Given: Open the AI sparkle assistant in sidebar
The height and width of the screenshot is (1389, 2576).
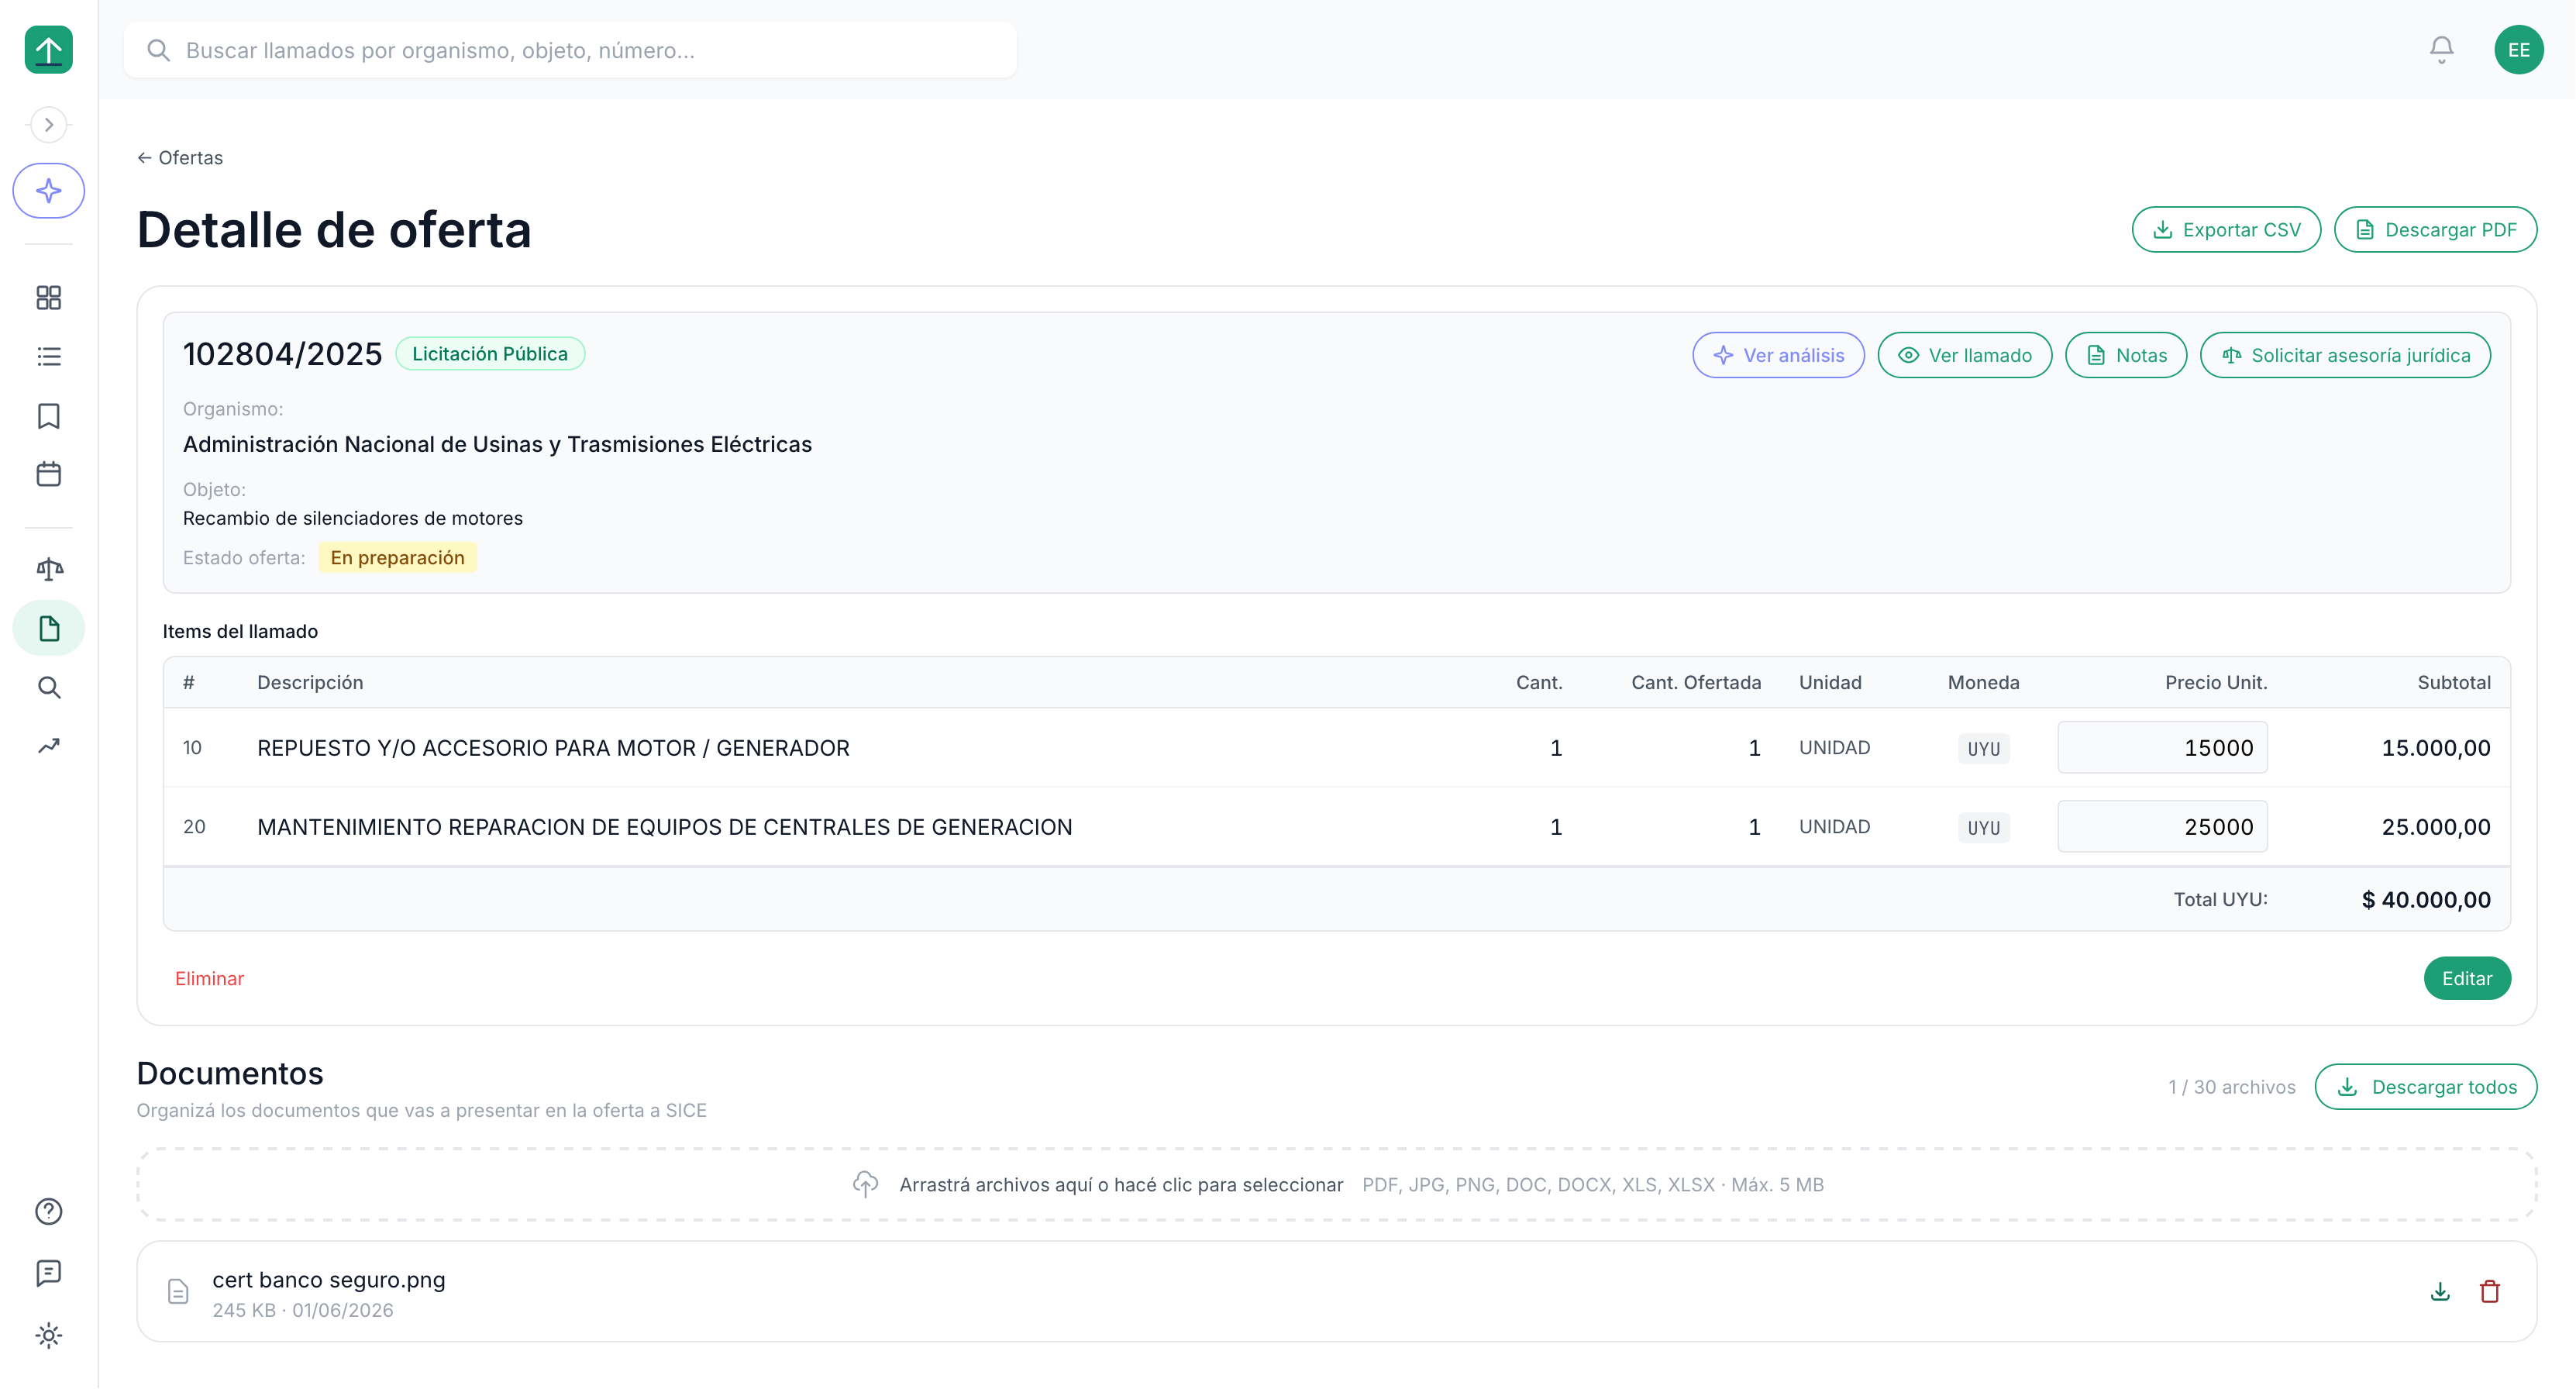Looking at the screenshot, I should click(48, 190).
